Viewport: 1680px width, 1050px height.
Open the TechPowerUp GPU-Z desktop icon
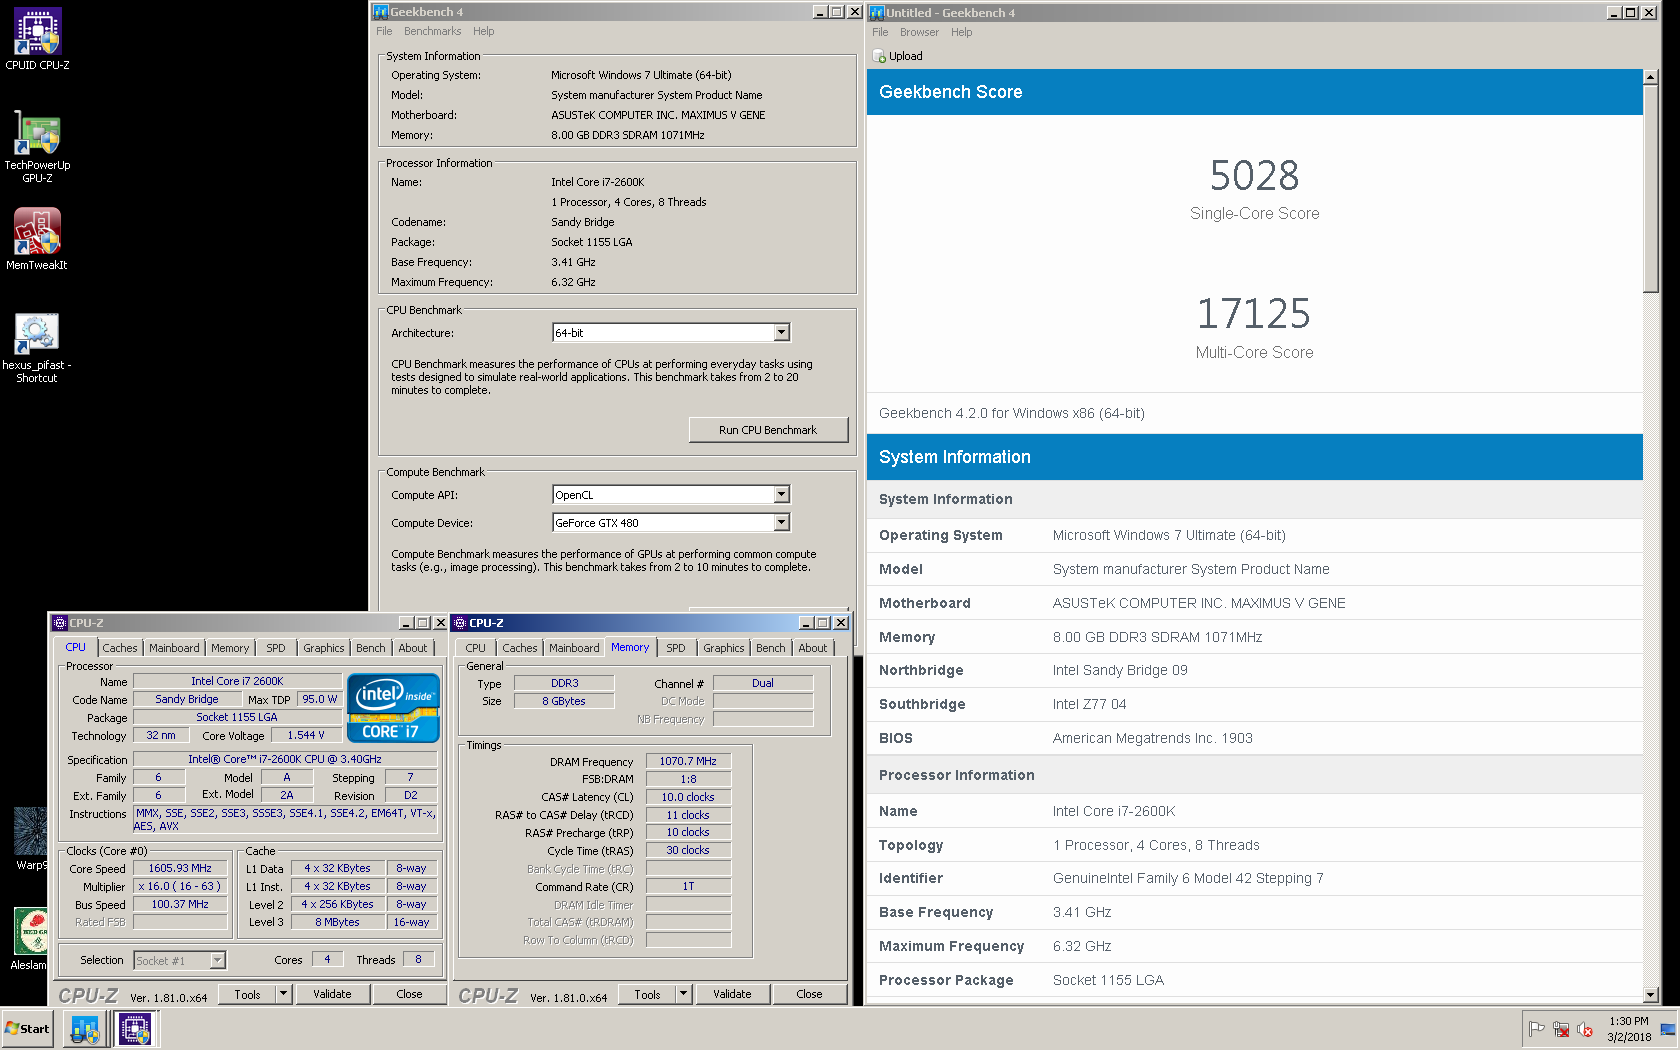[x=37, y=146]
